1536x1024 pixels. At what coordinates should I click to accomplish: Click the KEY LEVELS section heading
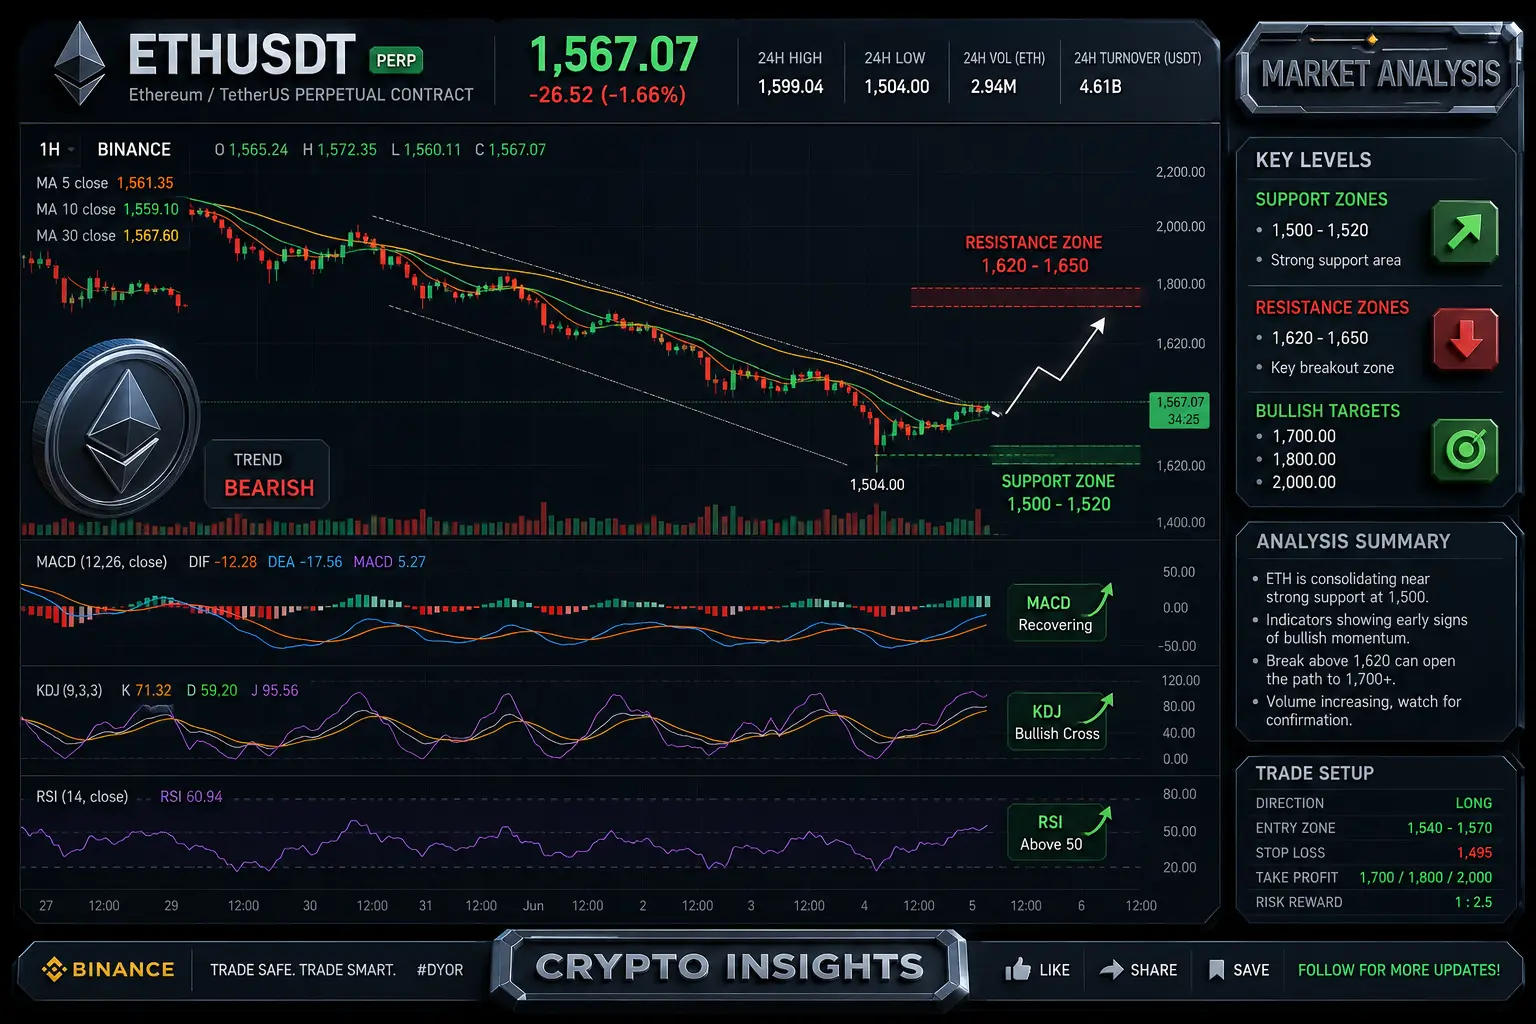pos(1313,161)
